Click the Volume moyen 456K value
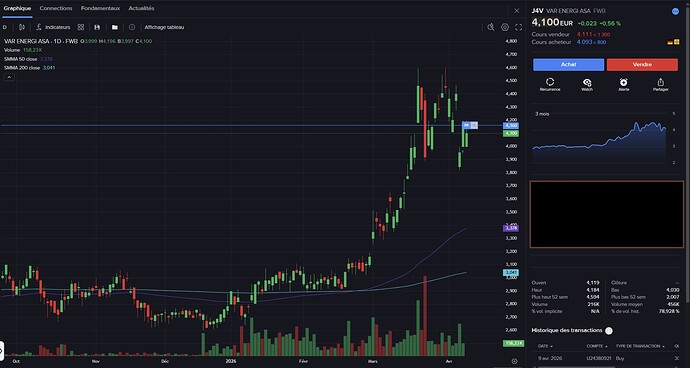Image resolution: width=690 pixels, height=368 pixels. point(673,305)
